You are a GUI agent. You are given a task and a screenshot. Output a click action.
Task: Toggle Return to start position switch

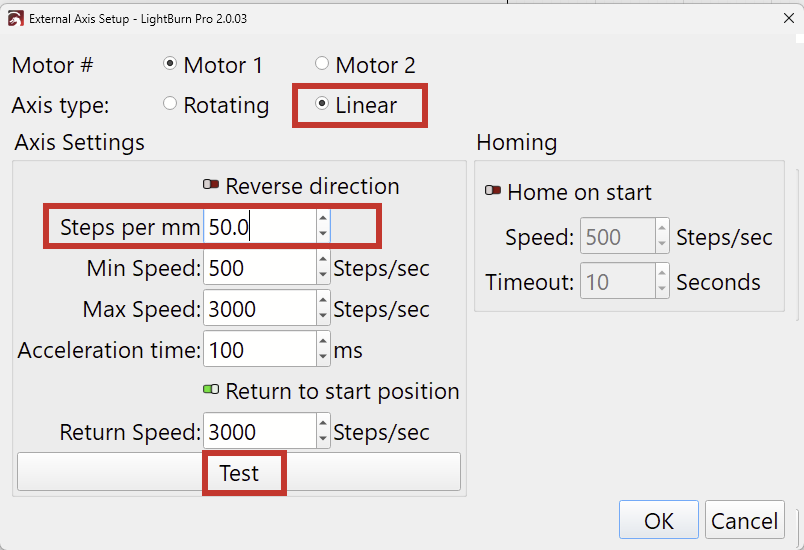(211, 391)
